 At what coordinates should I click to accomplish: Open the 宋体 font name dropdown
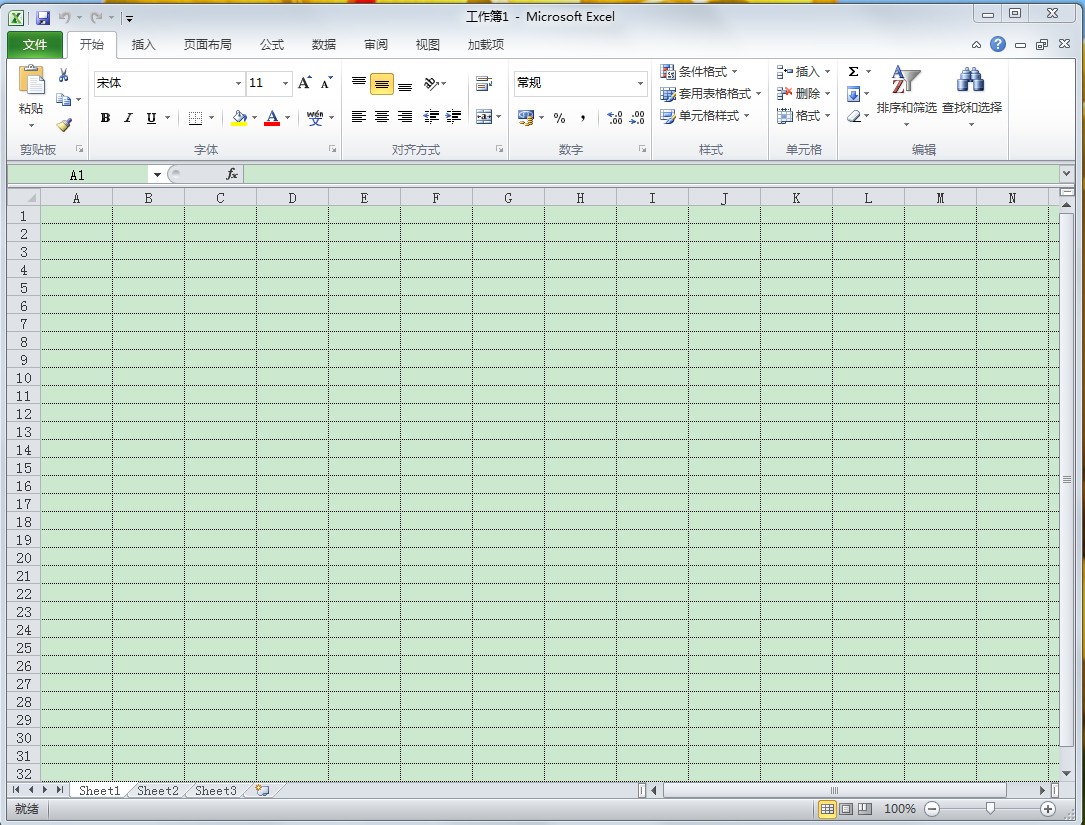tap(238, 84)
